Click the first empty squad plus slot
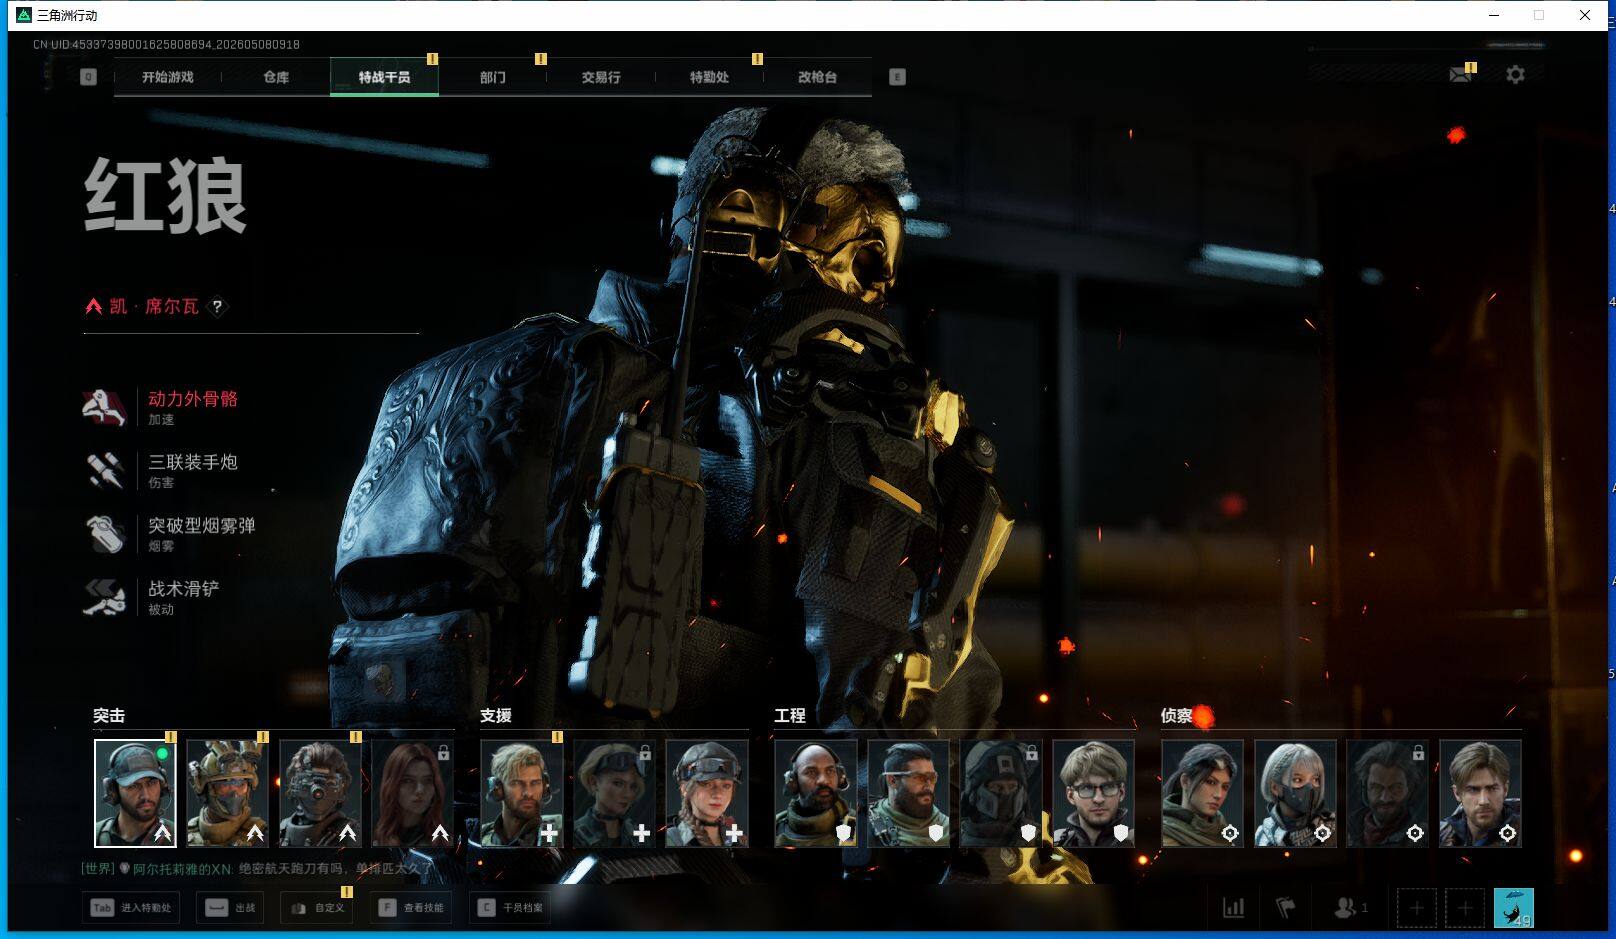The image size is (1616, 939). [1416, 908]
